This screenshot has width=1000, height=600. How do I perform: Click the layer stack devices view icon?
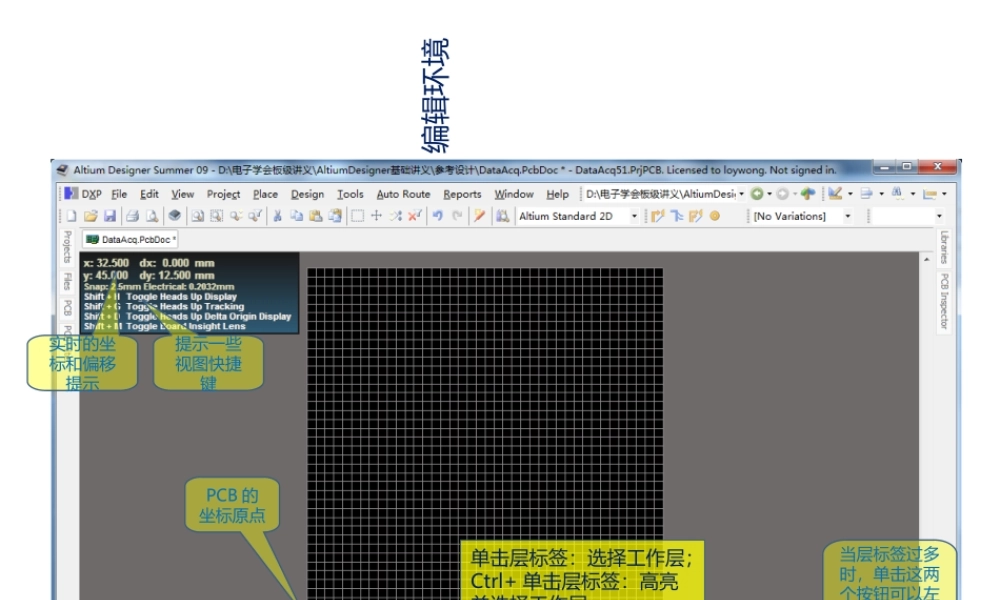click(174, 216)
